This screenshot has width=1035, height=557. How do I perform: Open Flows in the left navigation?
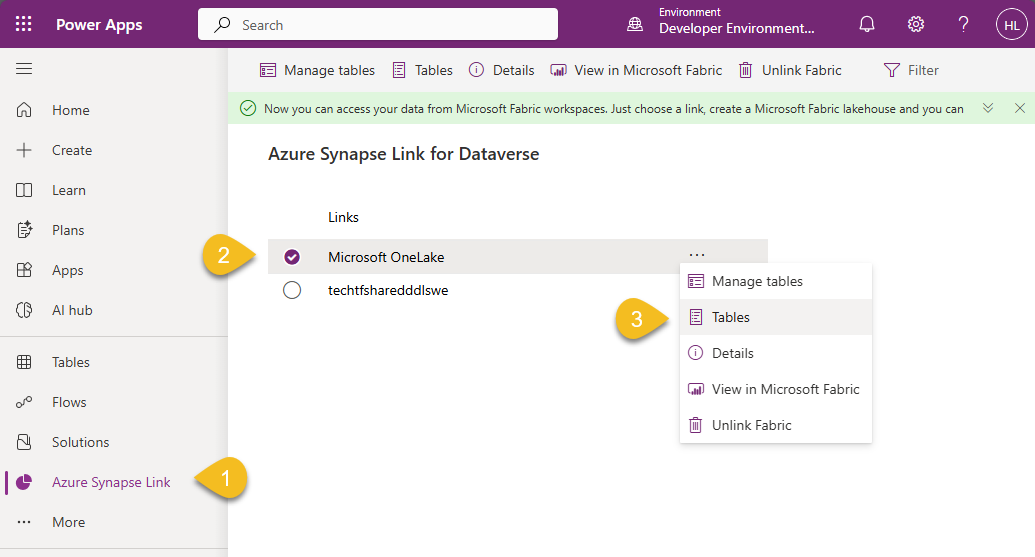(69, 402)
